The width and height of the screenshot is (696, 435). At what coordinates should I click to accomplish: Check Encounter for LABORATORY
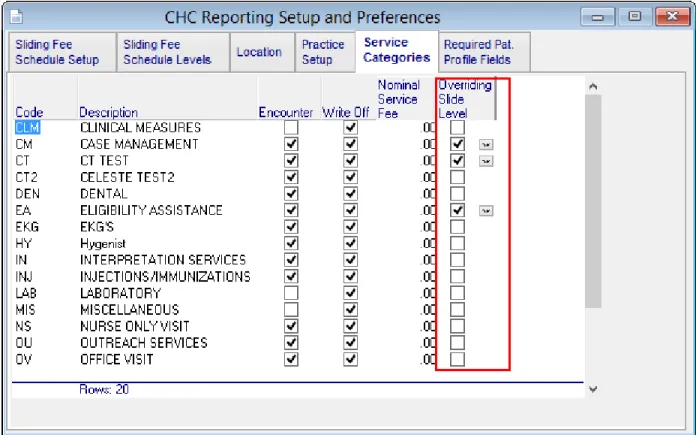click(x=291, y=293)
